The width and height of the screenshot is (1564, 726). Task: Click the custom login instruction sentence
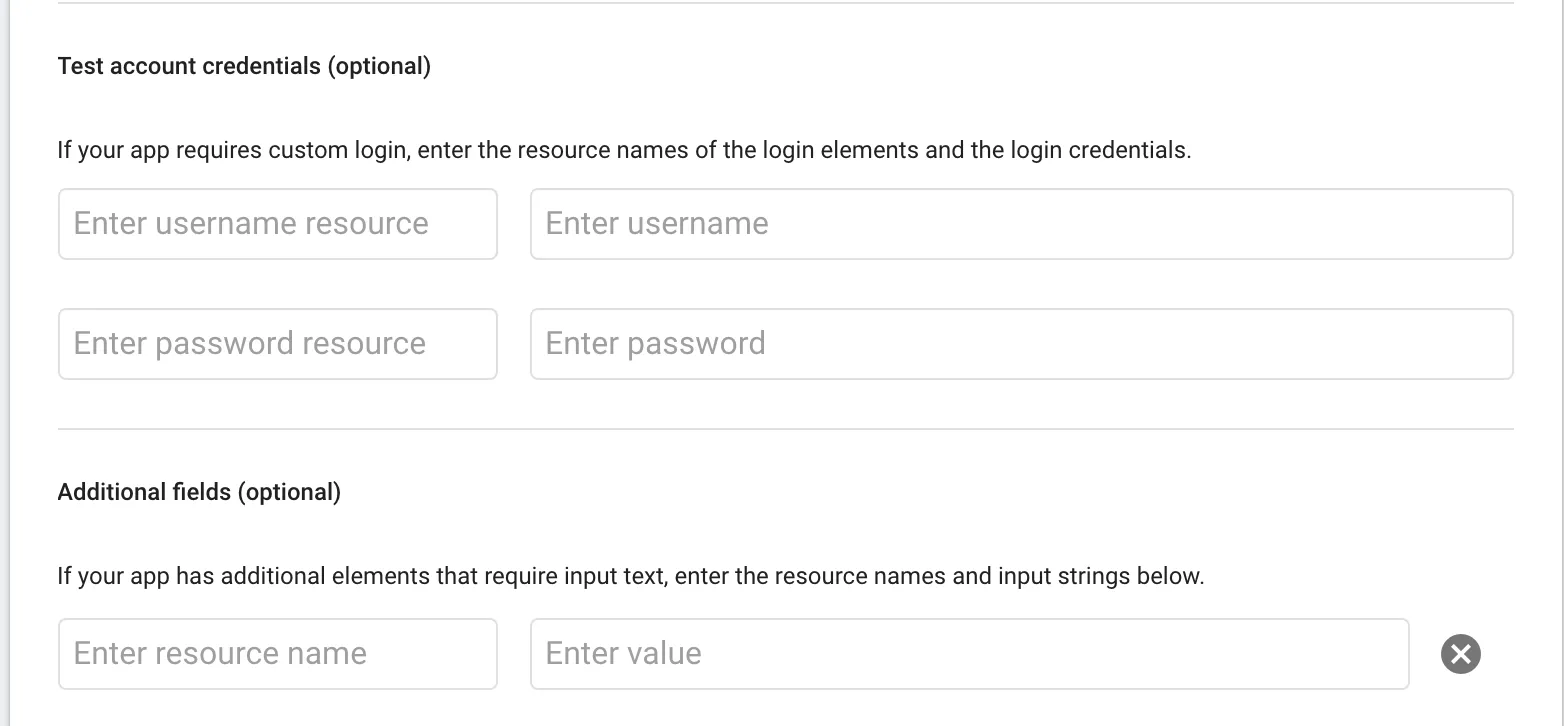click(x=624, y=151)
